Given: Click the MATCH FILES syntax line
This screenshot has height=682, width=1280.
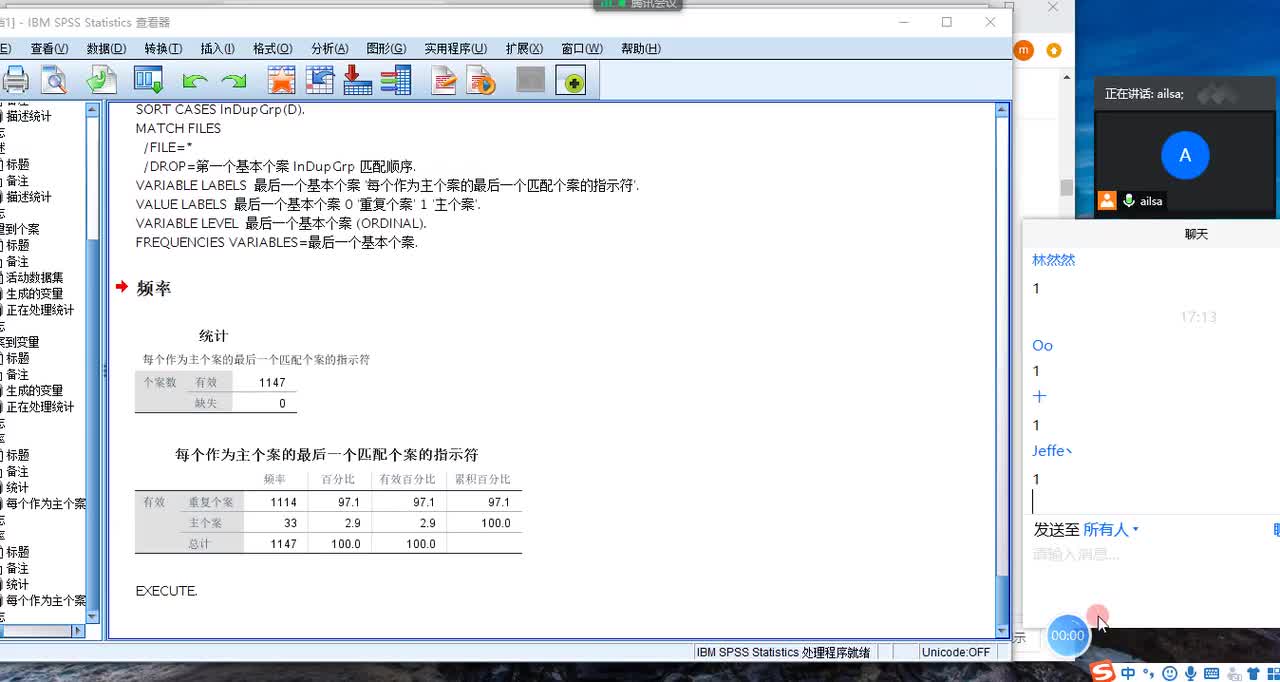Looking at the screenshot, I should [178, 128].
